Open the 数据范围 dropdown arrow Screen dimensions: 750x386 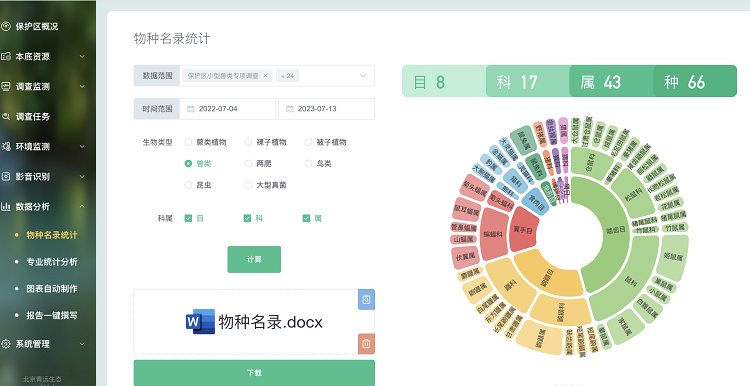[x=363, y=76]
